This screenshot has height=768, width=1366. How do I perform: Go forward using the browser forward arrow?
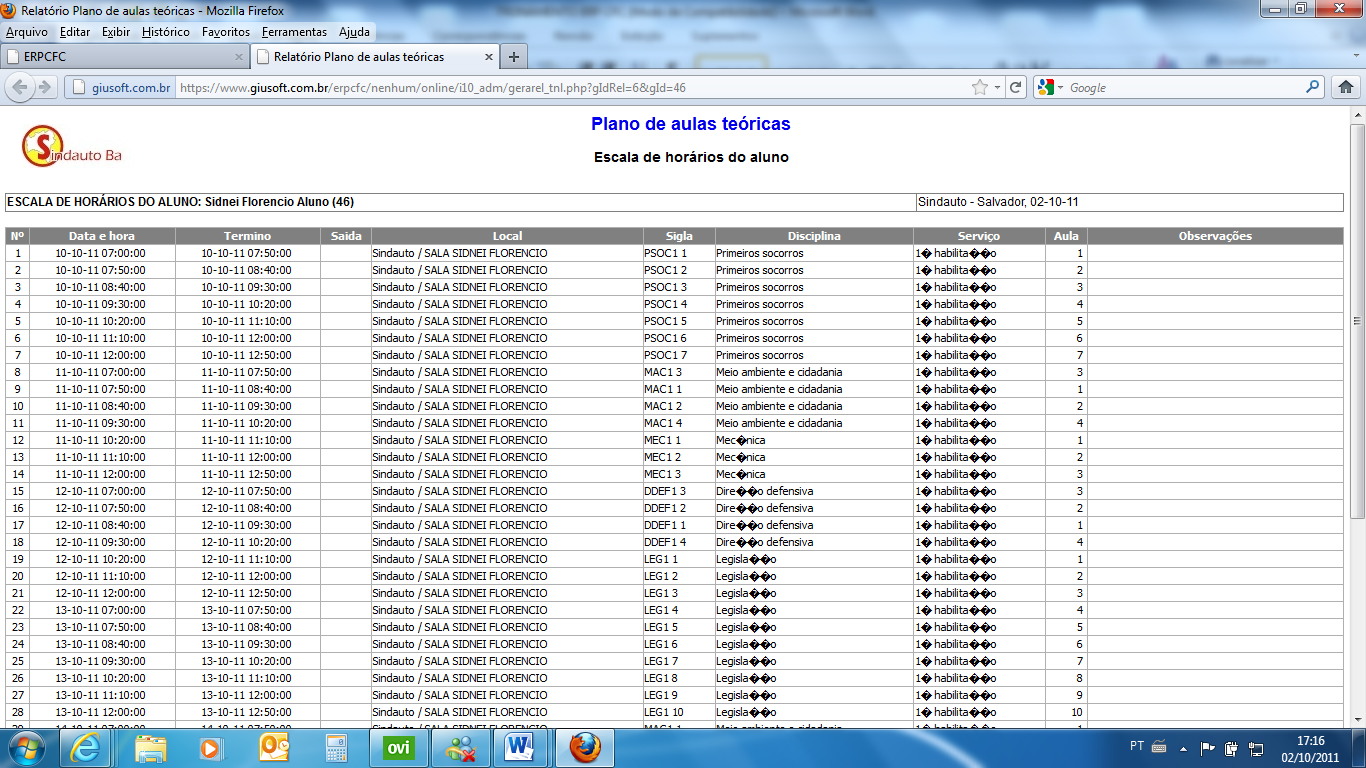click(x=44, y=87)
